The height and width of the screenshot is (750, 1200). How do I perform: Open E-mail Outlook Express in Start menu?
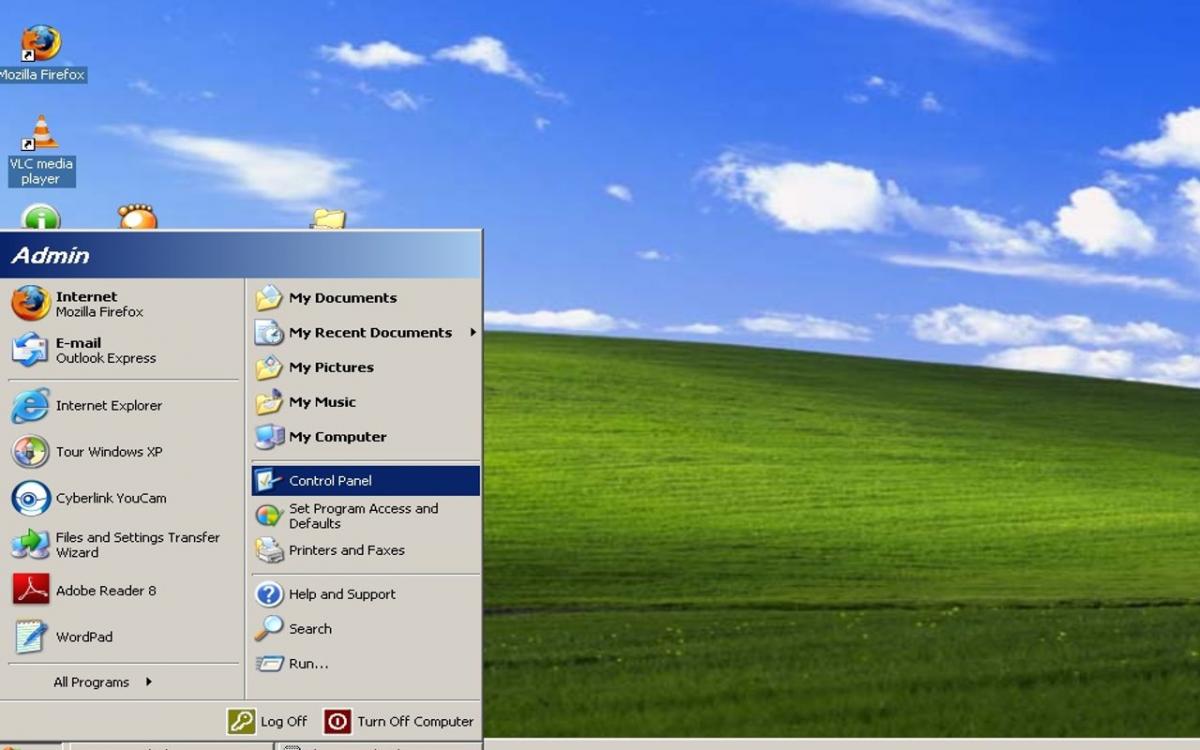point(124,350)
